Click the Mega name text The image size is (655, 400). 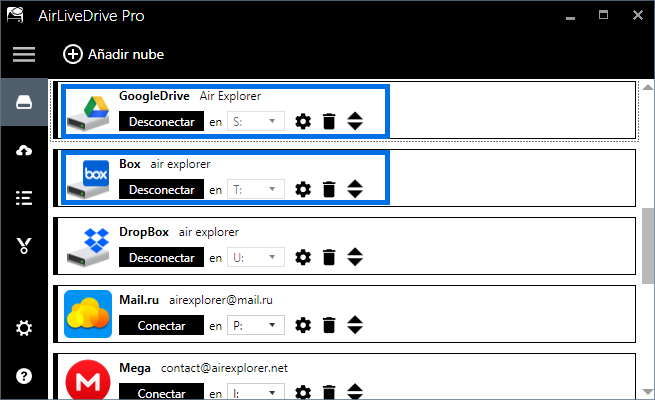pos(135,368)
